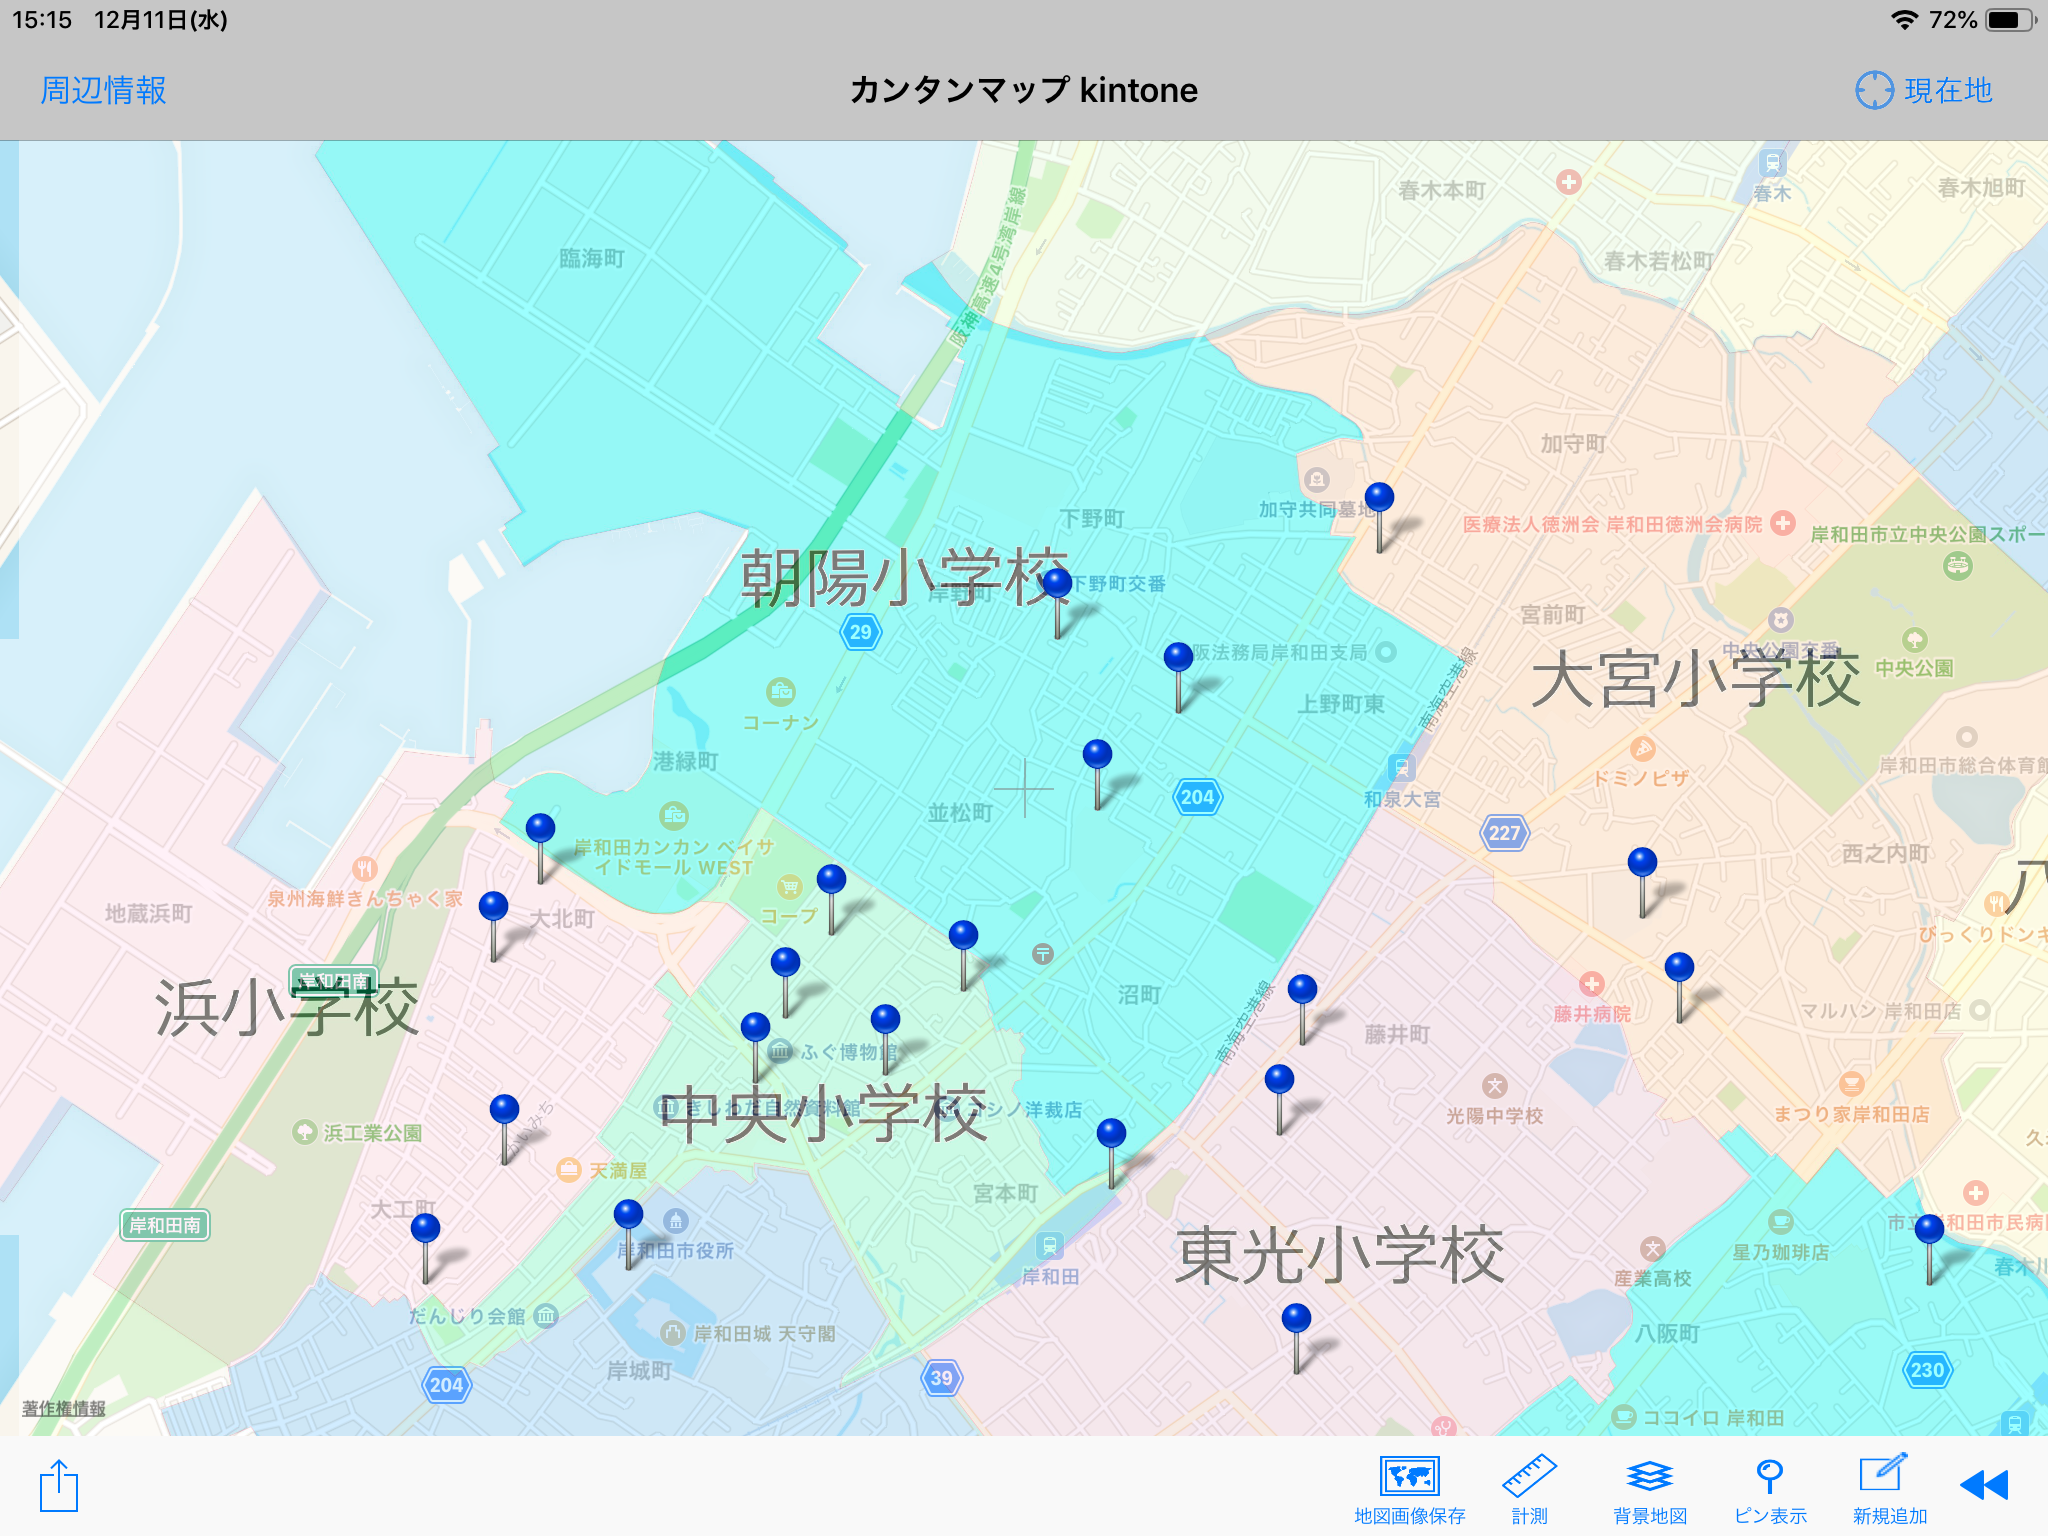Tap the Wi-Fi status icon
This screenshot has height=1536, width=2048.
click(1905, 20)
